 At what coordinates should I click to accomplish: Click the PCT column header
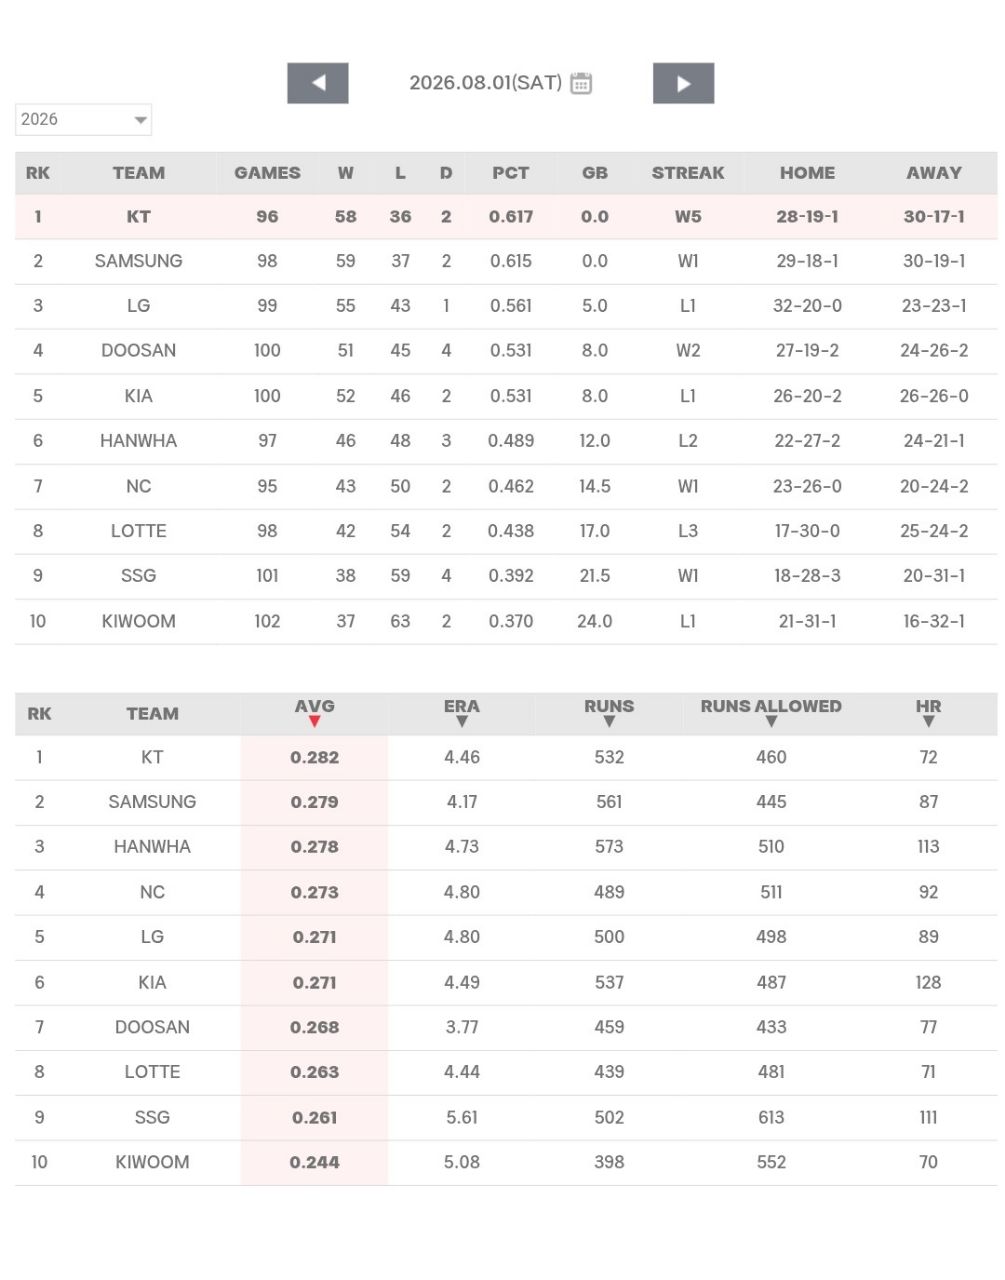tap(510, 173)
